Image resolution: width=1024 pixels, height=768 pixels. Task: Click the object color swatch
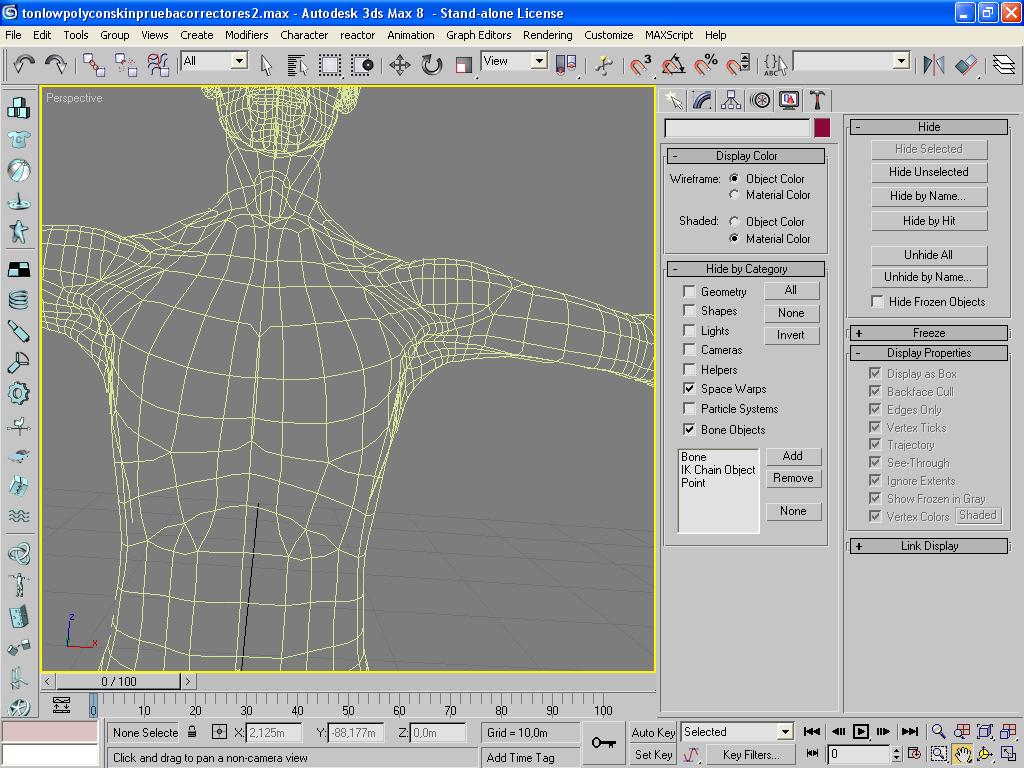tap(821, 128)
